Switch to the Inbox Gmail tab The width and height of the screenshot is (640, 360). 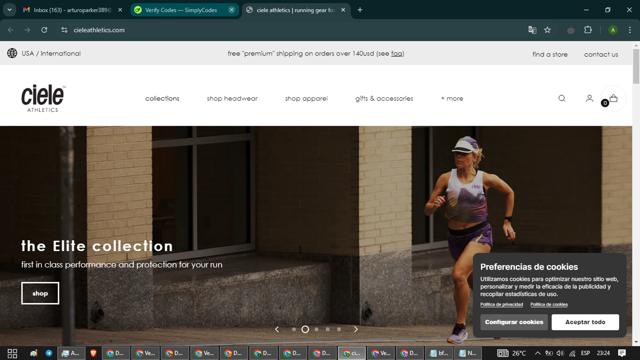[x=73, y=10]
